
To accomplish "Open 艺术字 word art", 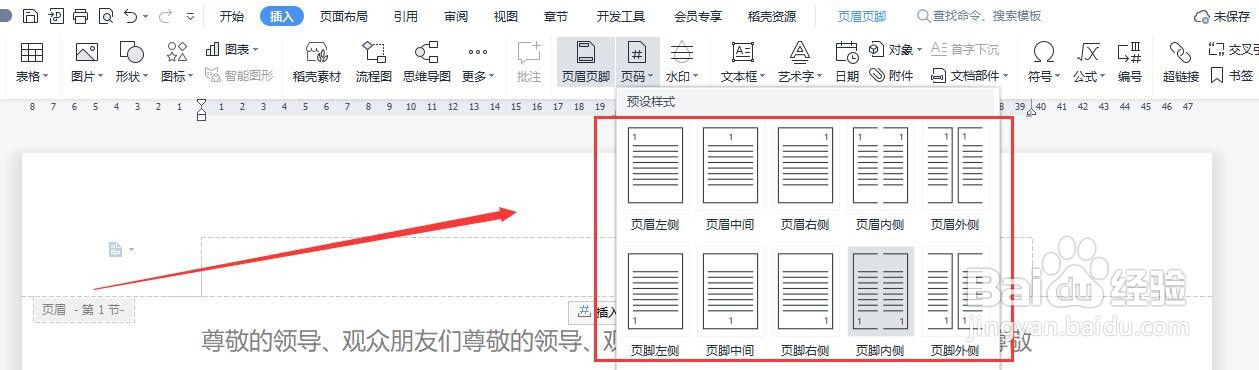I will pyautogui.click(x=800, y=62).
